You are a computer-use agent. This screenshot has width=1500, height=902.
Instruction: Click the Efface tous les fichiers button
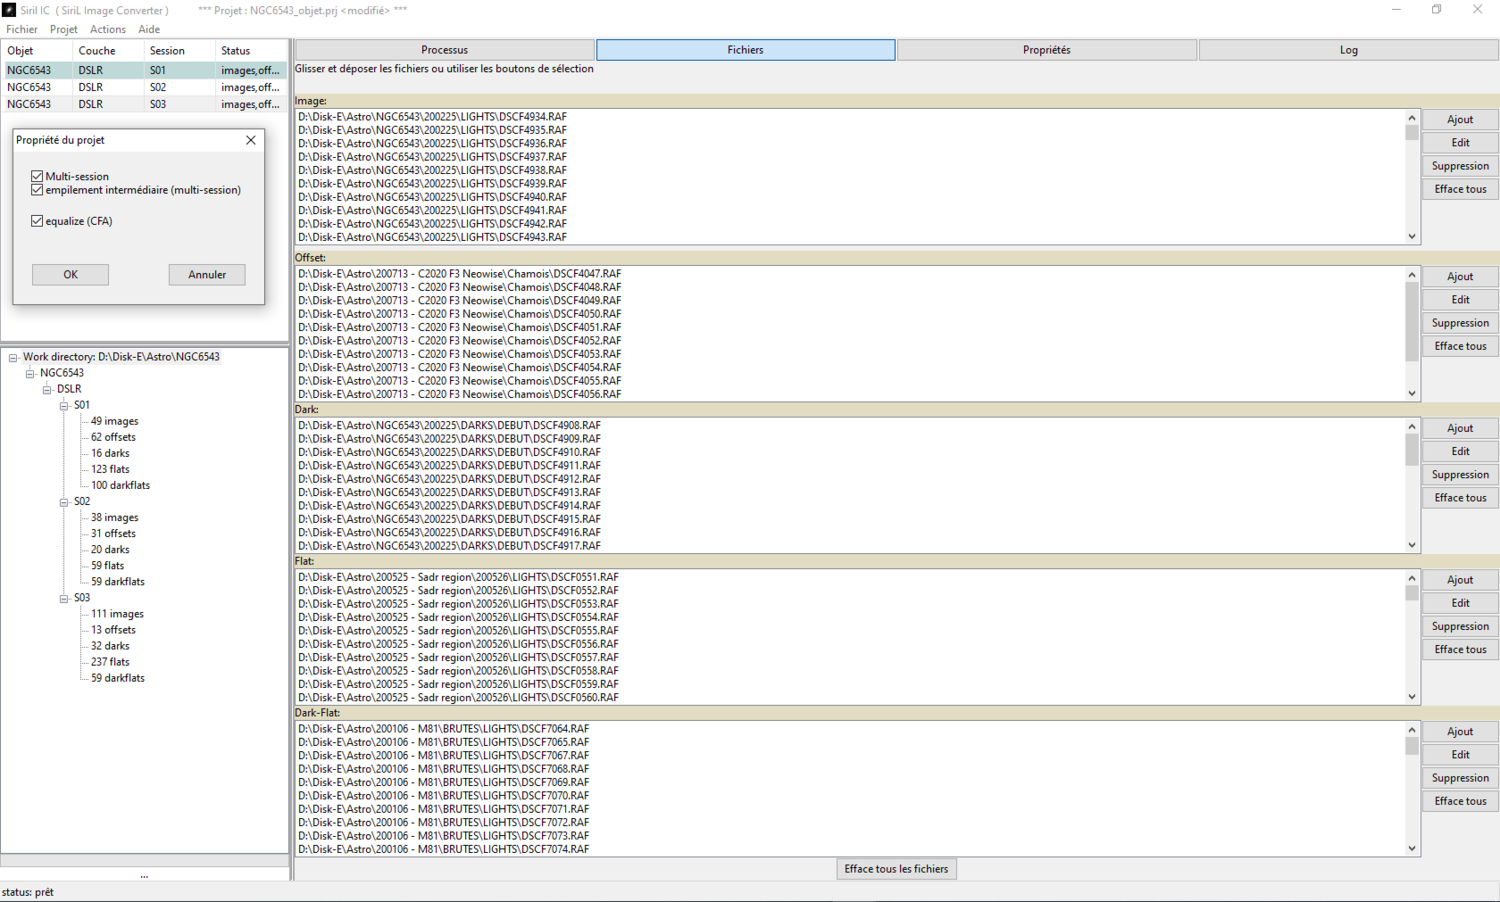click(x=896, y=869)
